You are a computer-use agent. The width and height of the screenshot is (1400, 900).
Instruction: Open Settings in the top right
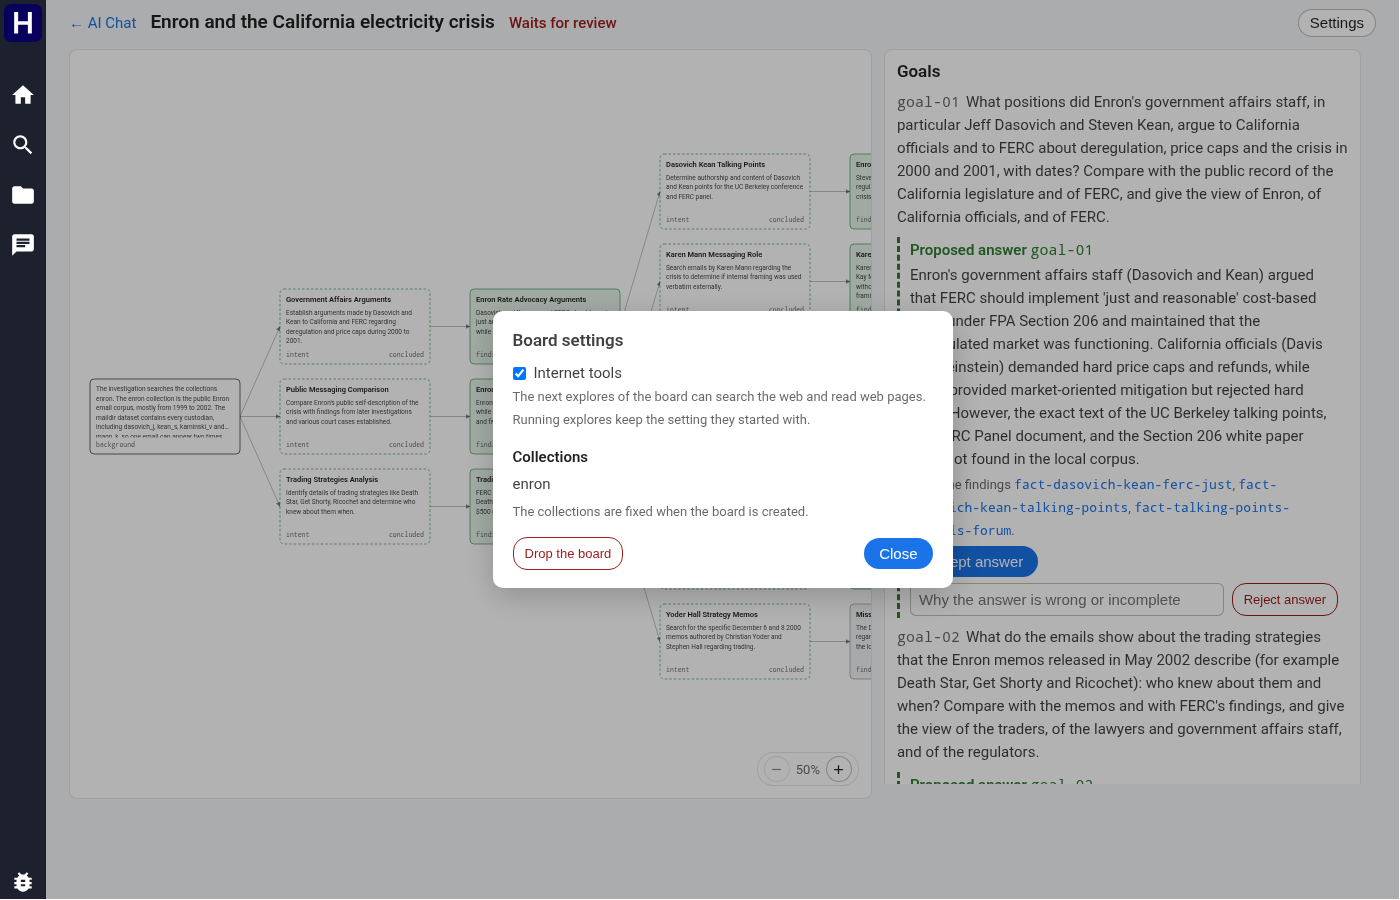click(1336, 23)
